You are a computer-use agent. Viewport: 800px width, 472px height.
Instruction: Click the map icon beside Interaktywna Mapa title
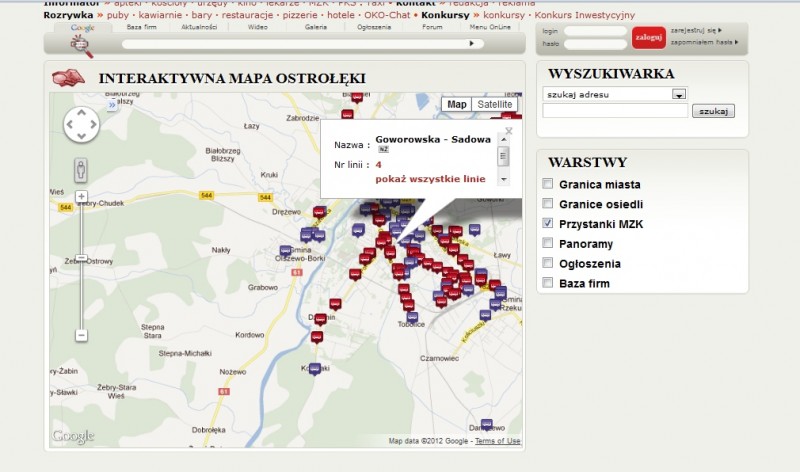click(x=68, y=78)
